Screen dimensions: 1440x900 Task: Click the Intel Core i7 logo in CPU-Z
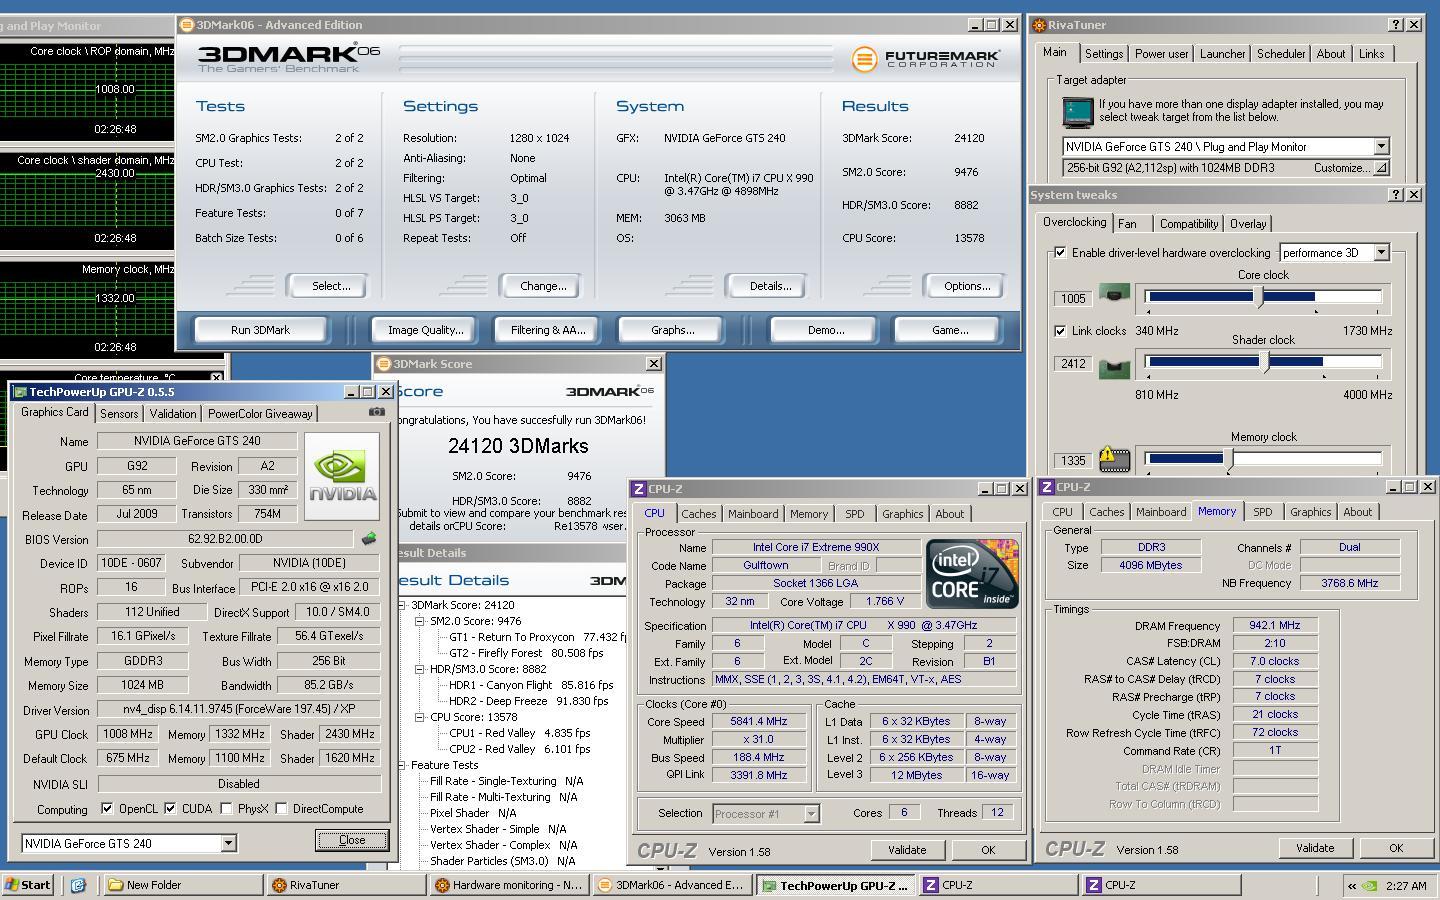[x=972, y=574]
